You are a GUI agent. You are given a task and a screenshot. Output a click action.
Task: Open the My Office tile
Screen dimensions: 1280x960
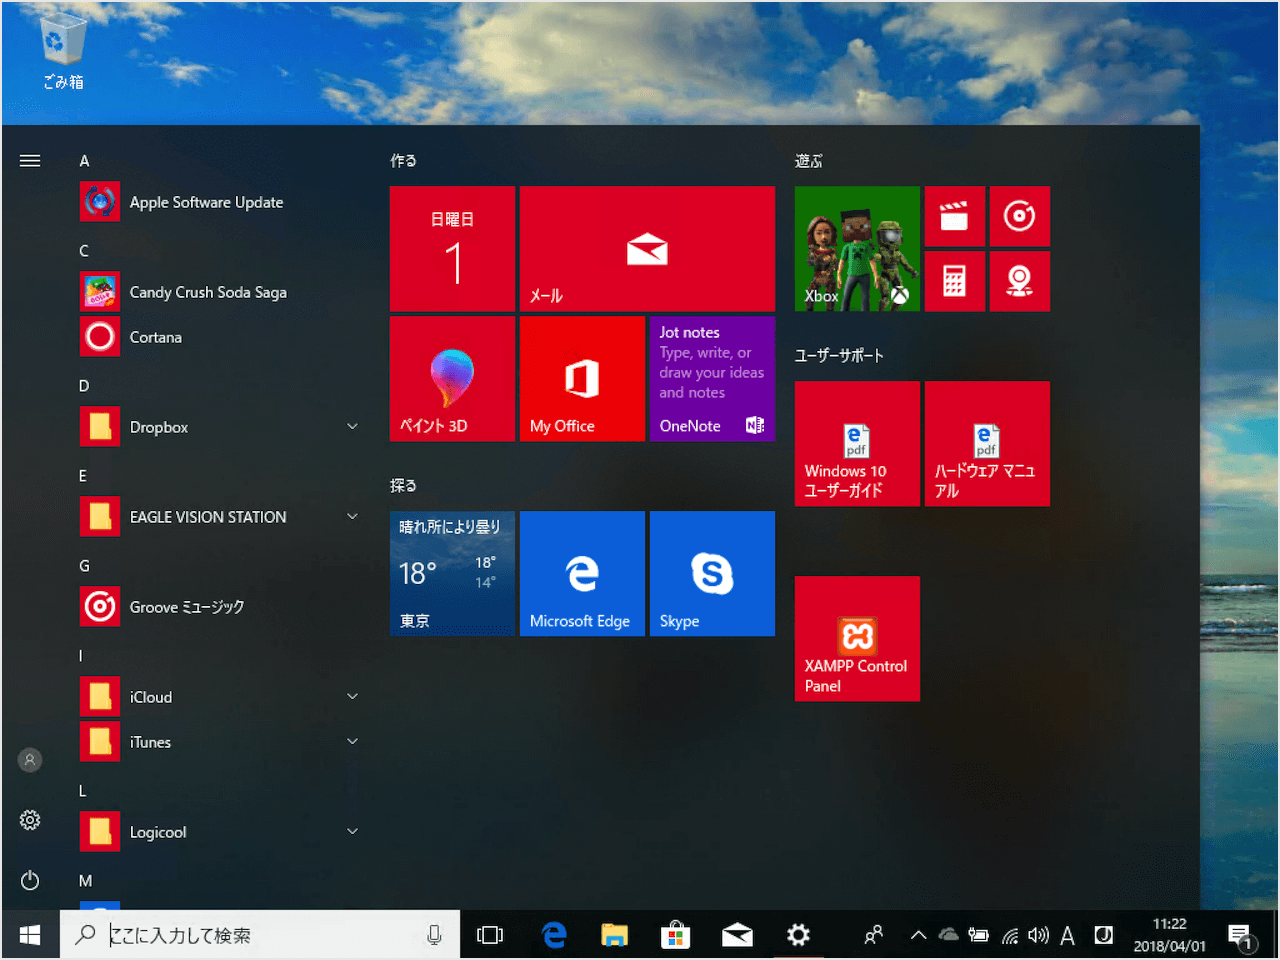pos(582,378)
